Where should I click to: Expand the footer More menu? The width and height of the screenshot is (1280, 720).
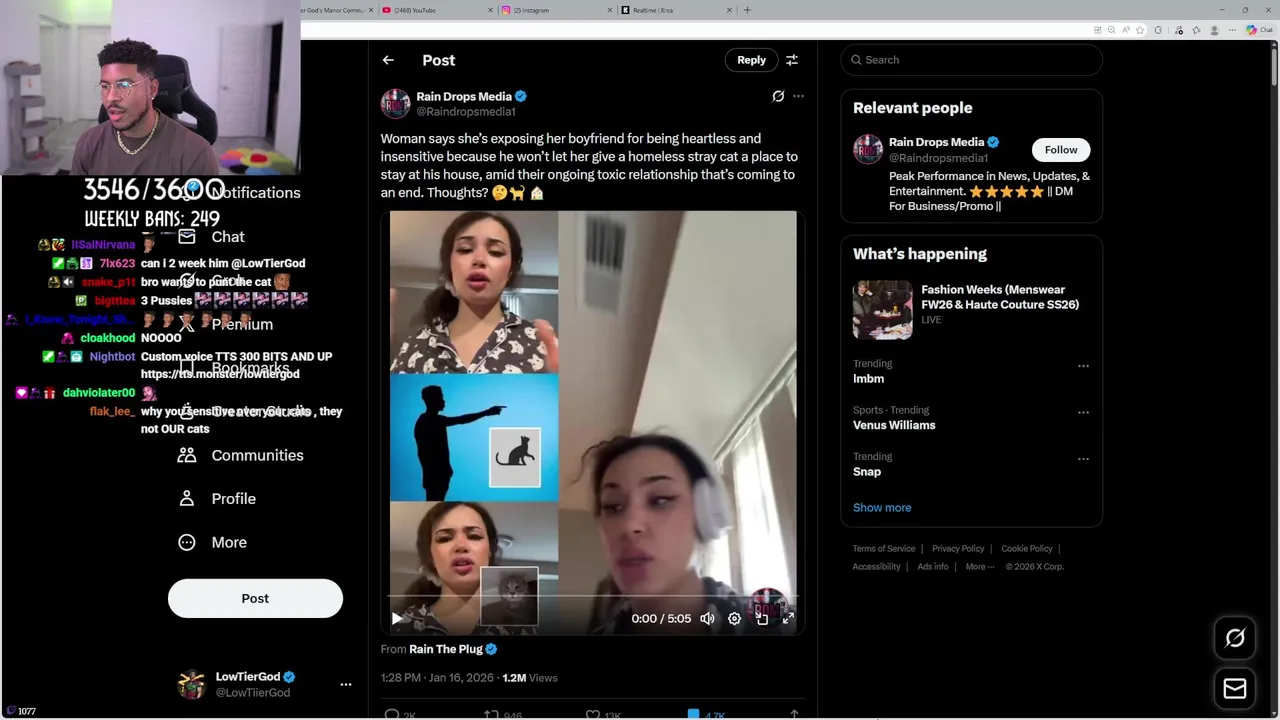click(x=980, y=567)
